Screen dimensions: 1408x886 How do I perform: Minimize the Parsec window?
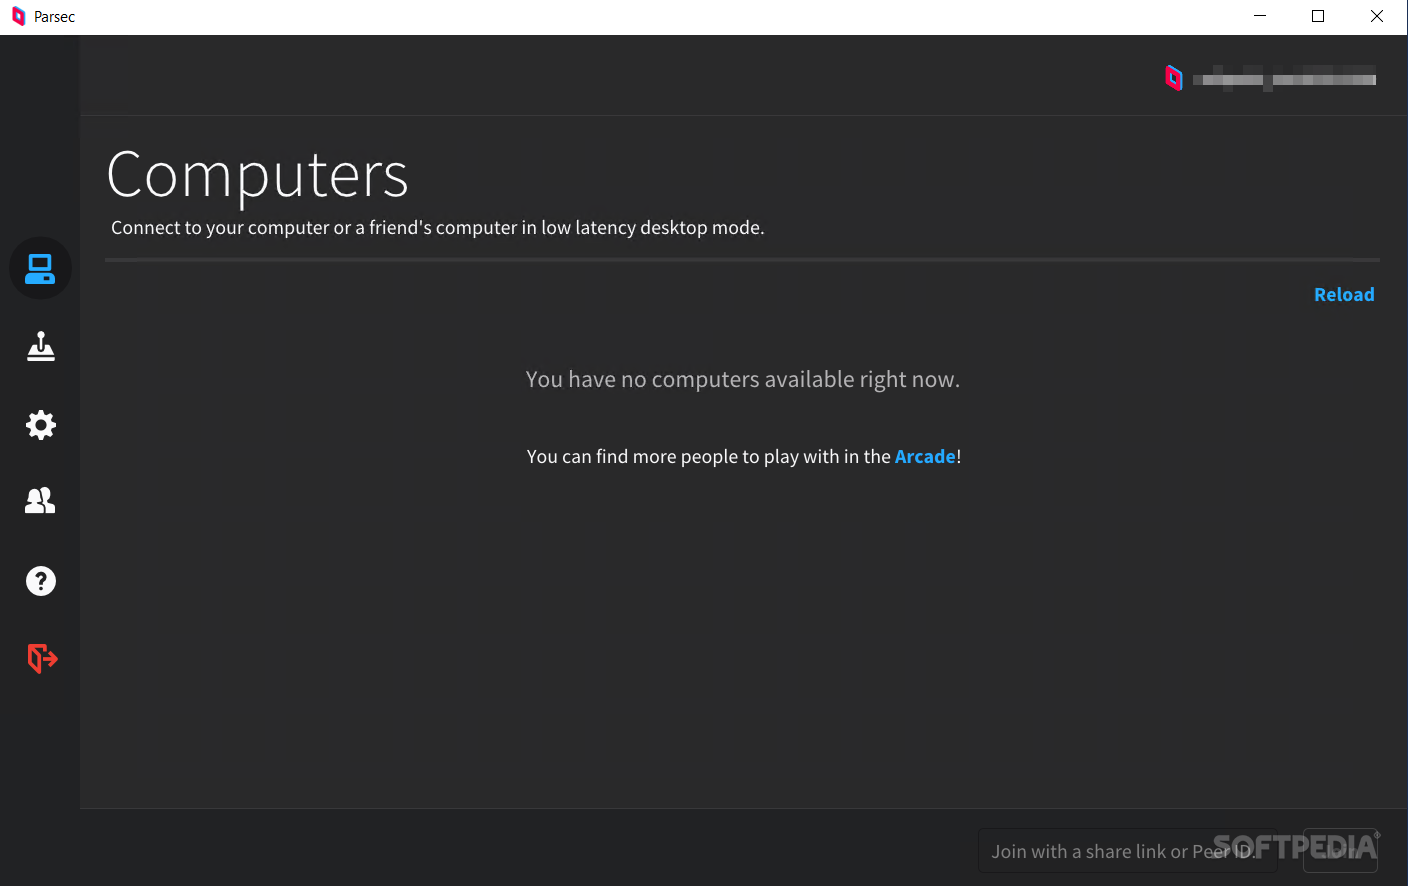pos(1260,16)
